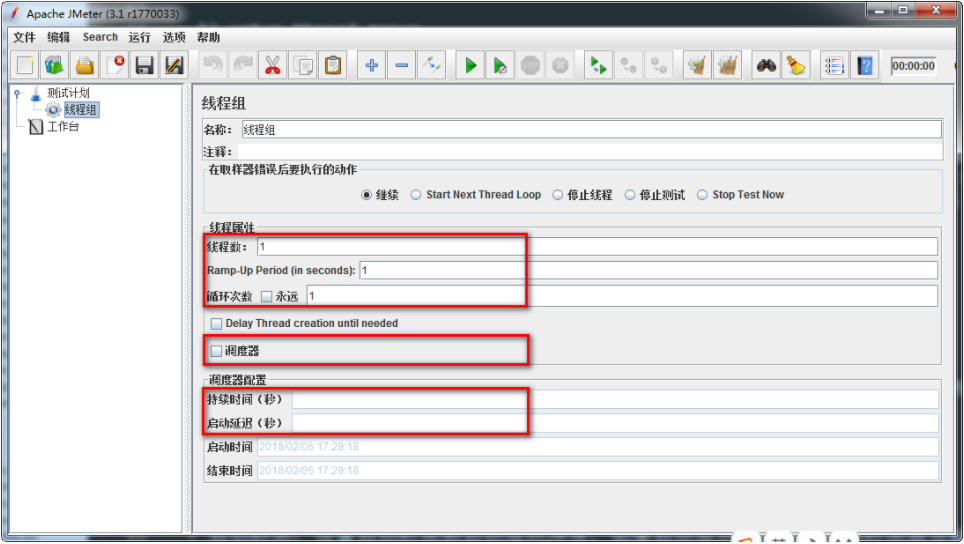
Task: Cut selection with scissors icon
Action: [272, 65]
